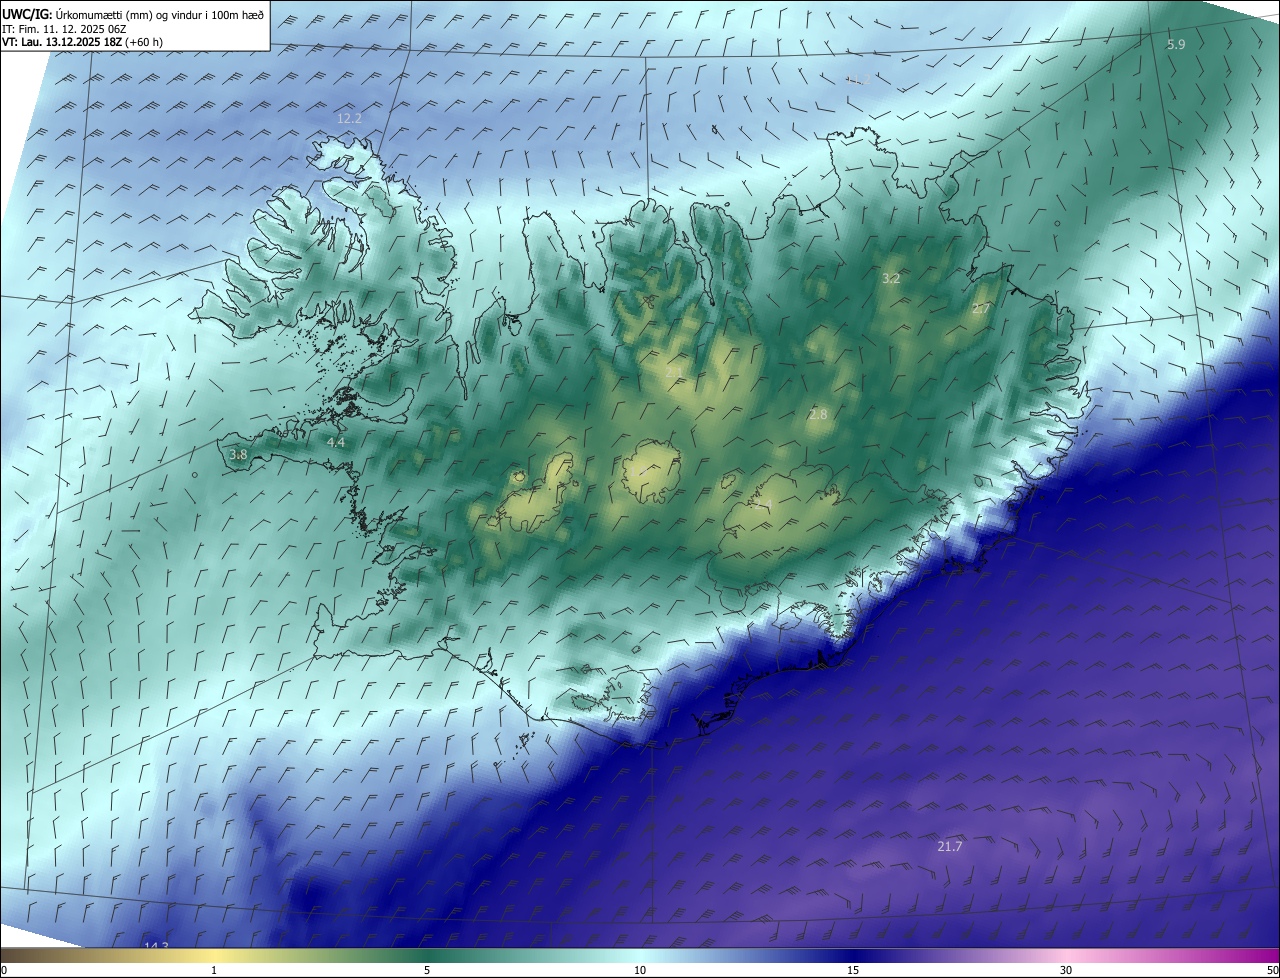Click the "15" tick label on the color scale
The height and width of the screenshot is (978, 1280).
click(853, 970)
